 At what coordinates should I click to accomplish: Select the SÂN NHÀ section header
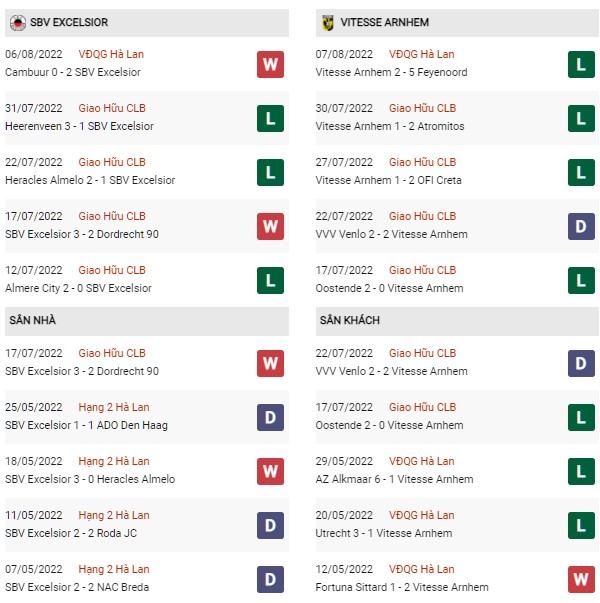pyautogui.click(x=147, y=321)
